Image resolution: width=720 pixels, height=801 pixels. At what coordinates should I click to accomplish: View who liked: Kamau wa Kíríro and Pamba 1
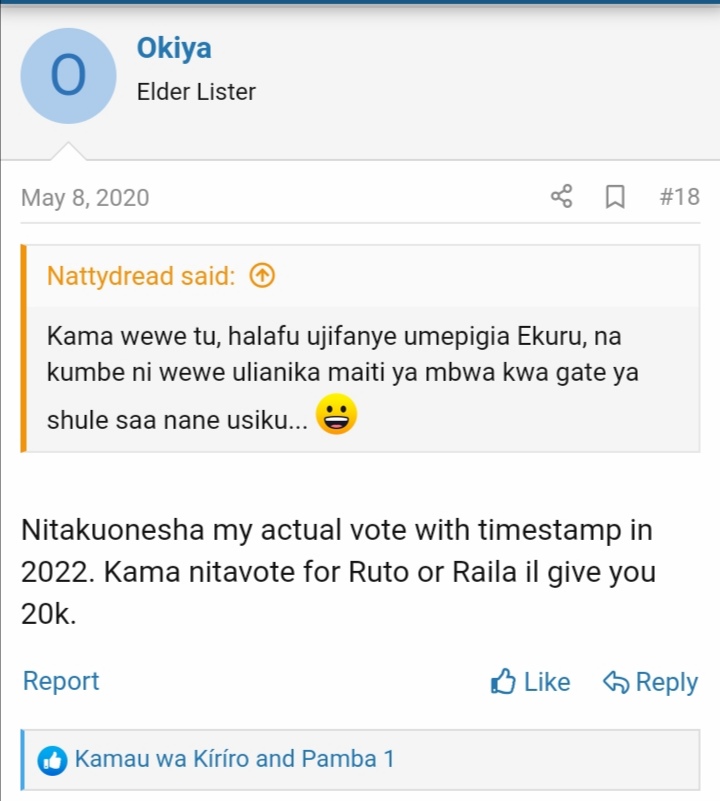(x=234, y=759)
